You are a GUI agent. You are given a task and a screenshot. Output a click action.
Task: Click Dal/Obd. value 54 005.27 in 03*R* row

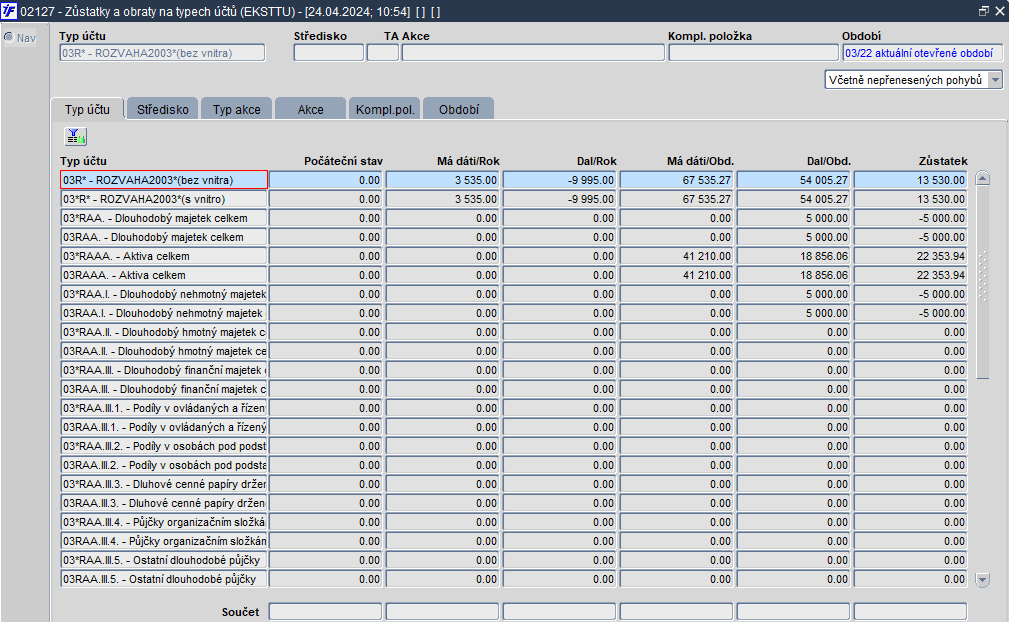pos(793,199)
